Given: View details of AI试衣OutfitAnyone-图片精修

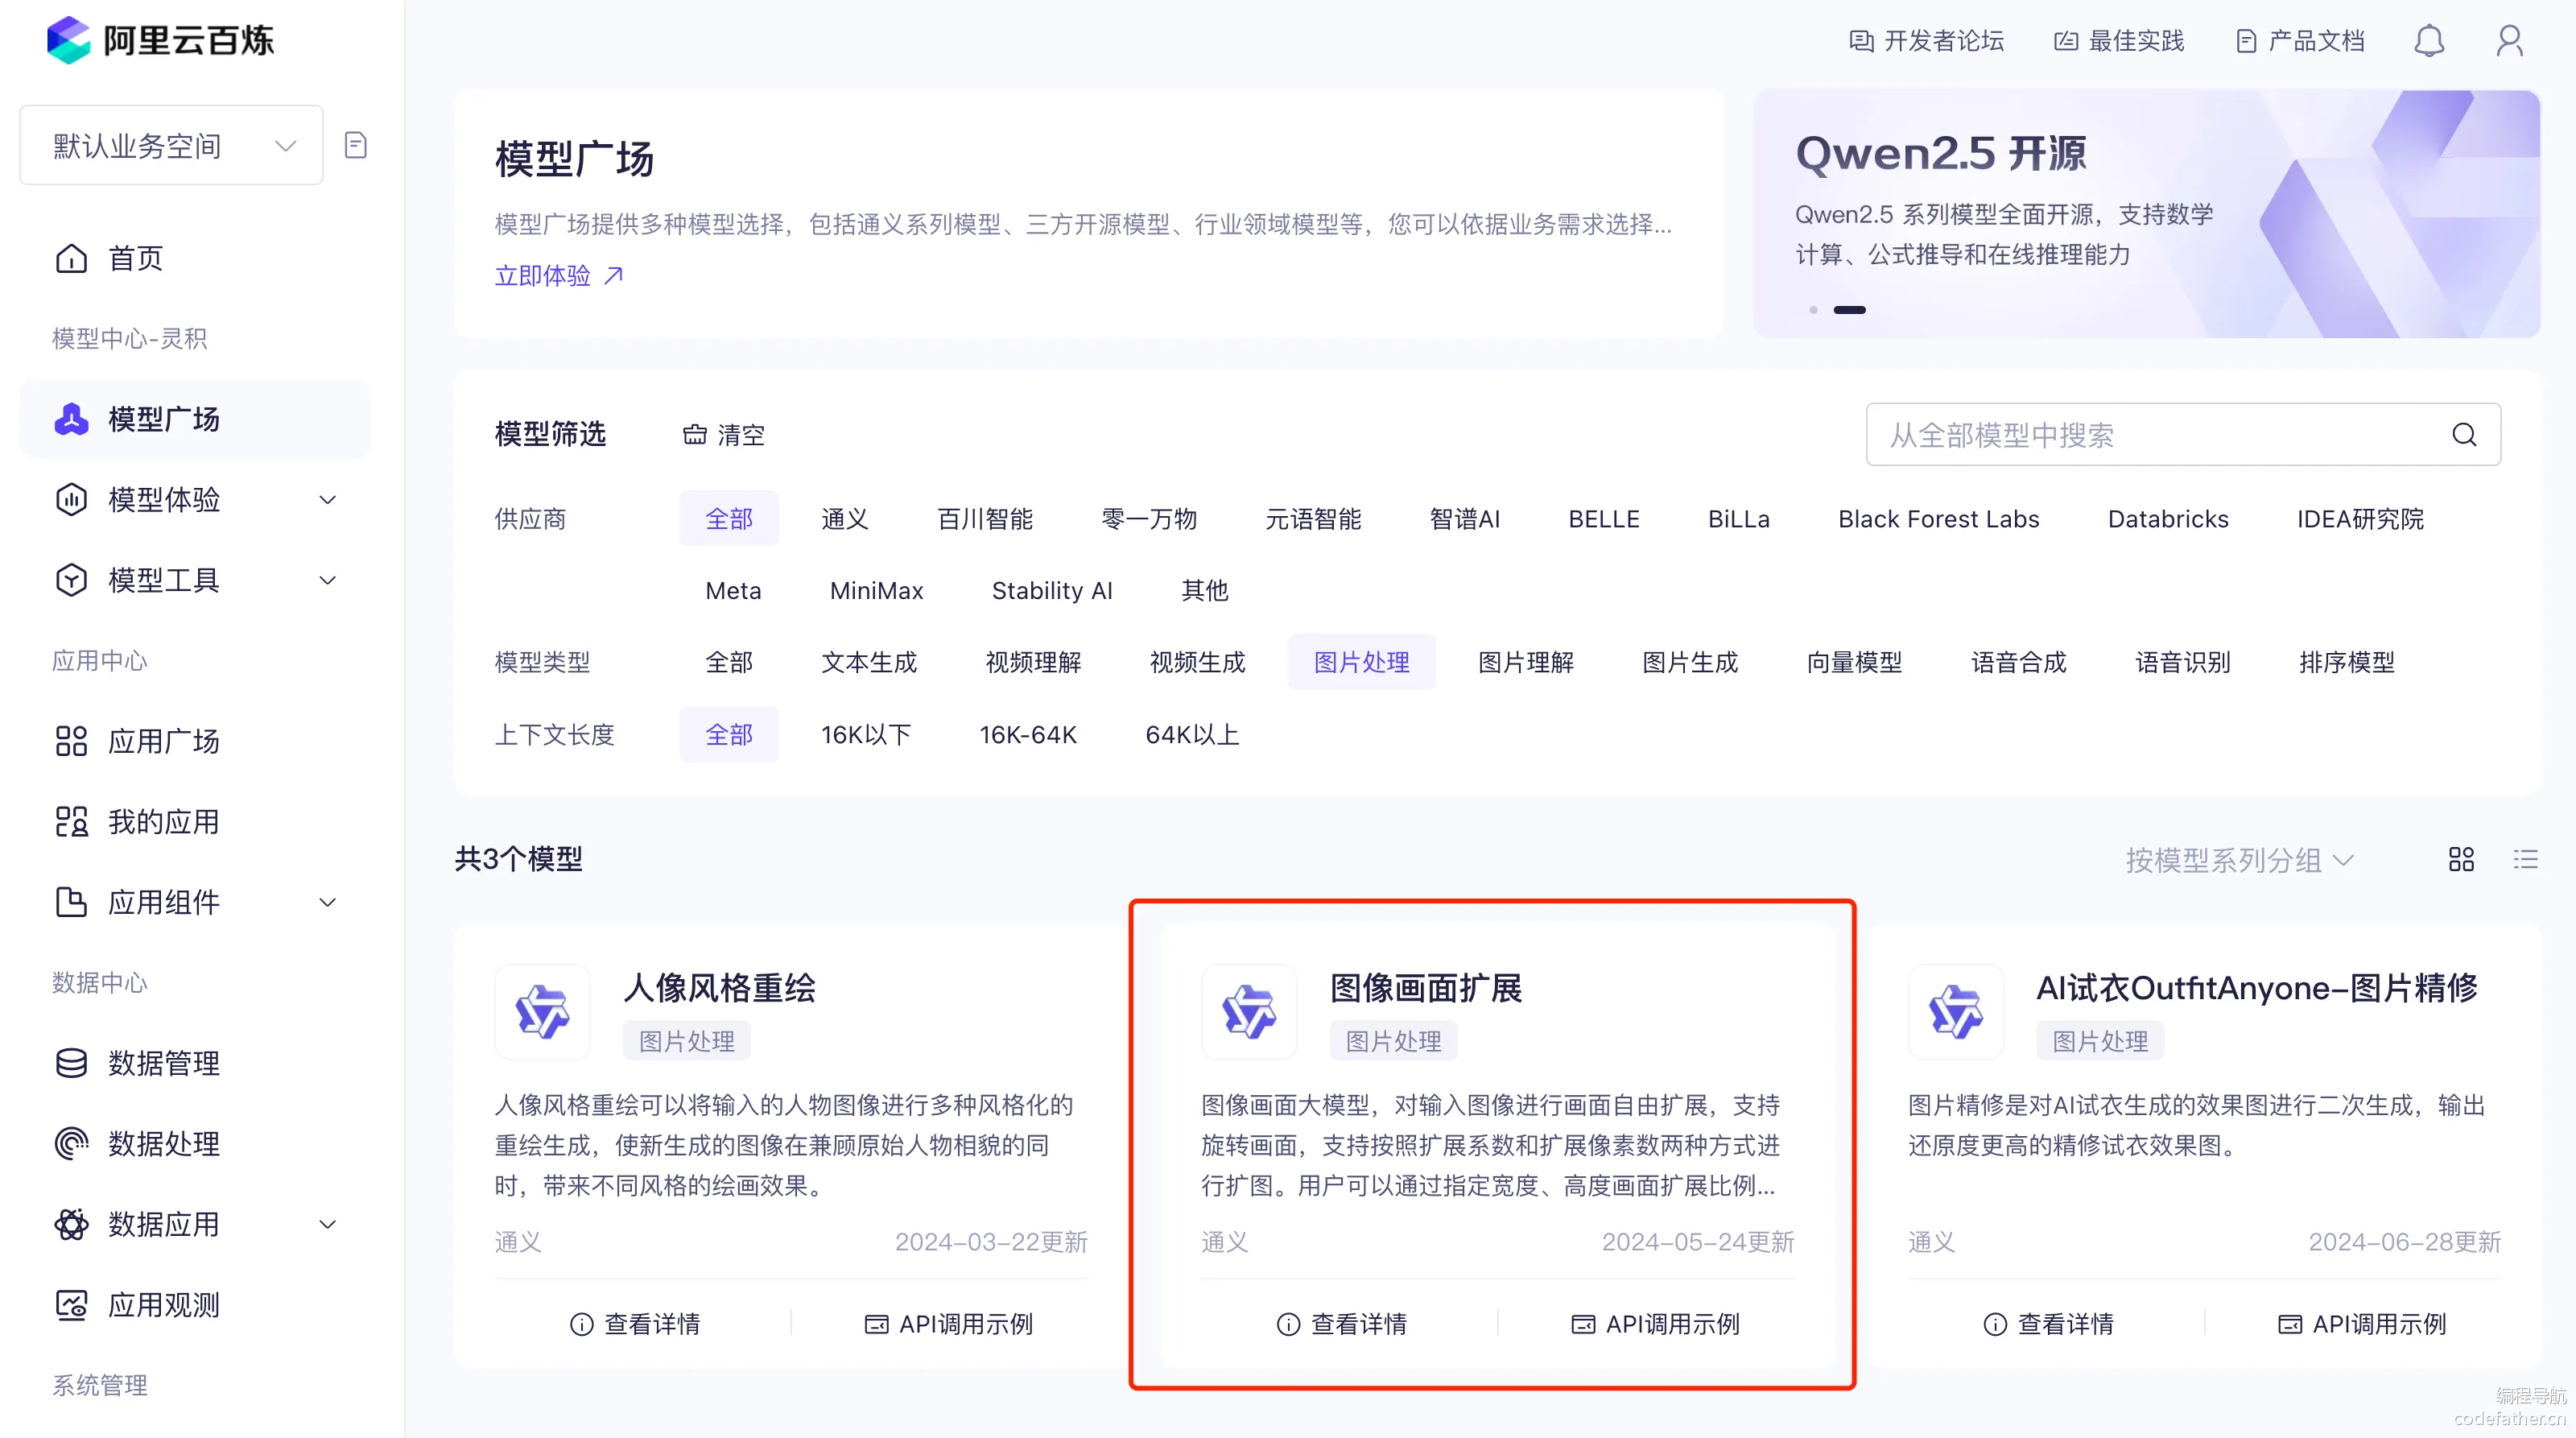Looking at the screenshot, I should click(x=2049, y=1324).
